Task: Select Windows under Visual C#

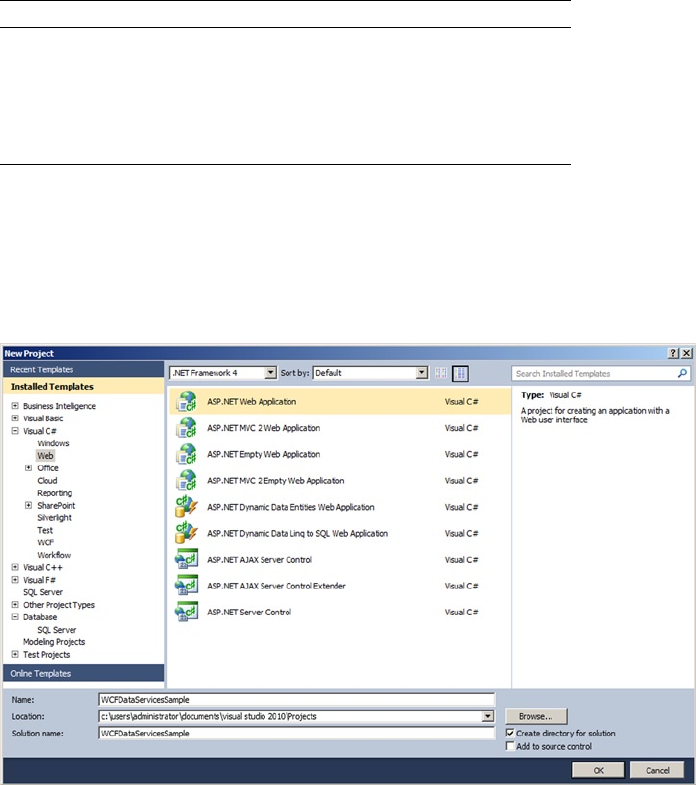Action: coord(53,443)
